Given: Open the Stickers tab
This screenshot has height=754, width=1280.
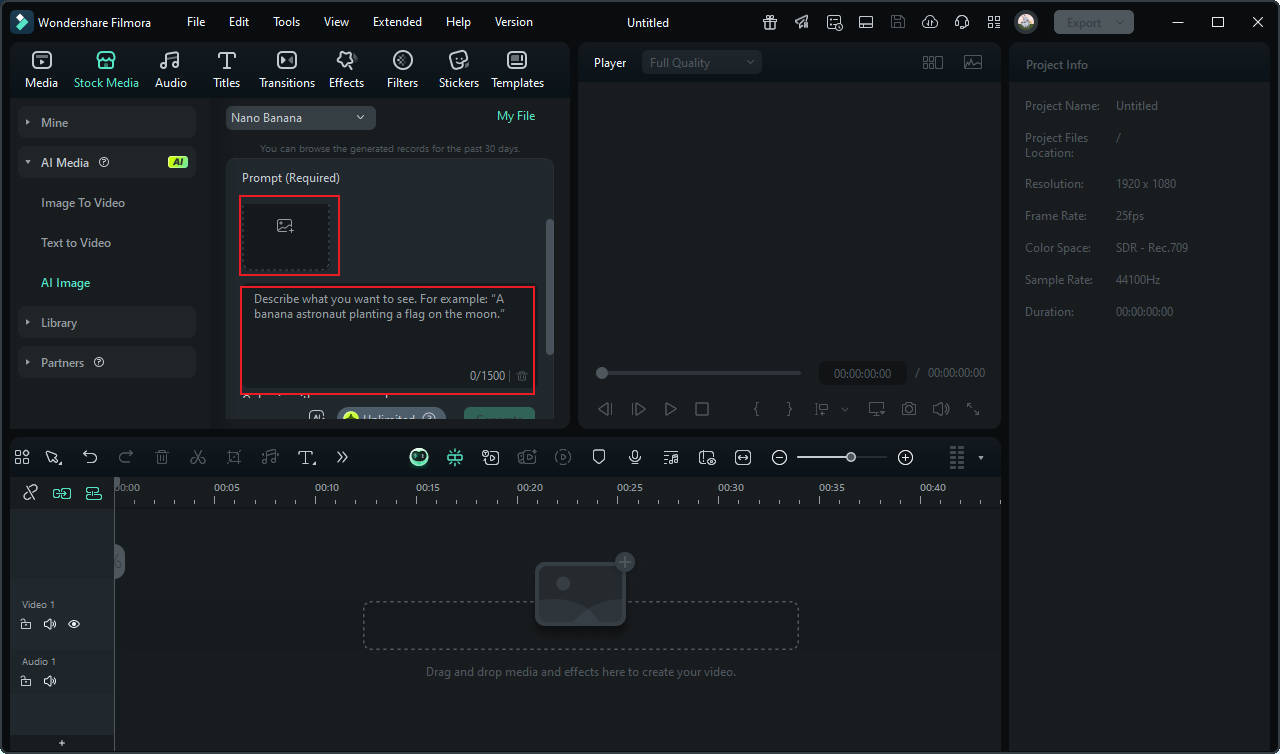Looking at the screenshot, I should pos(459,70).
